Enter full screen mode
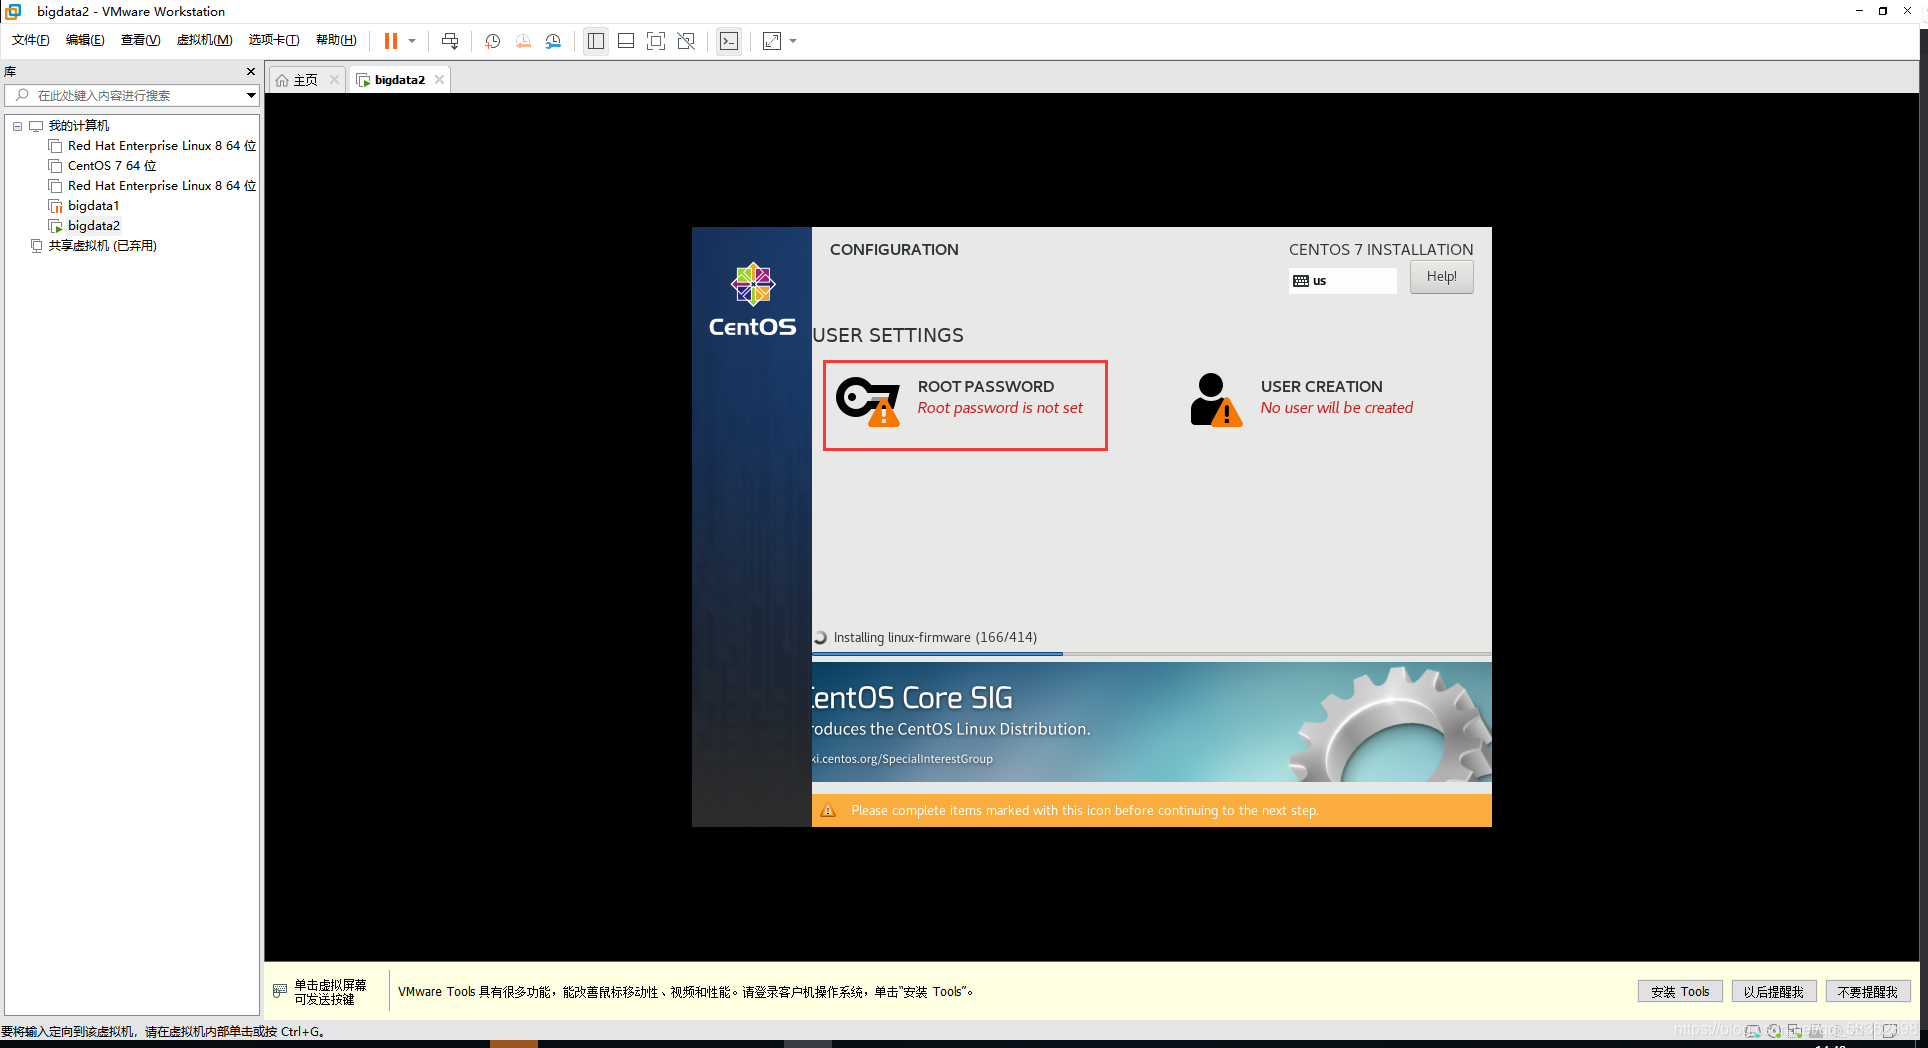The image size is (1928, 1048). pyautogui.click(x=656, y=41)
